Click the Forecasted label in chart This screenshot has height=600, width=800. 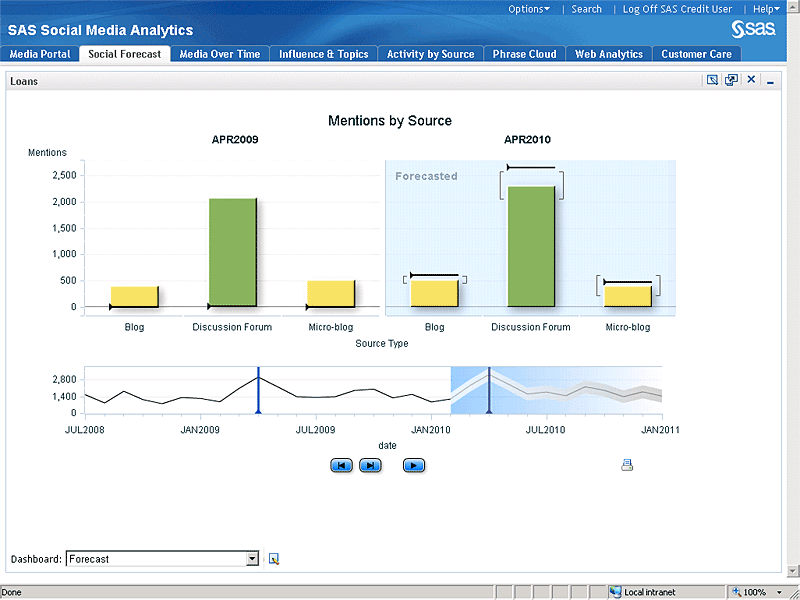click(x=427, y=176)
